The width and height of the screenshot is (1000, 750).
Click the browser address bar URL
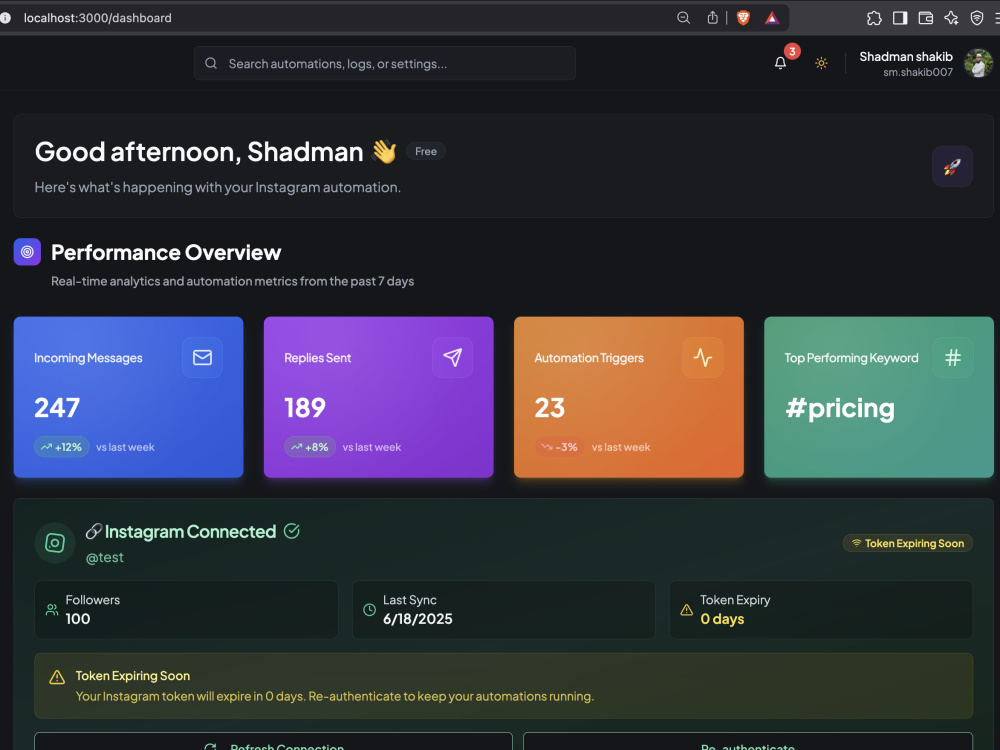pyautogui.click(x=98, y=18)
